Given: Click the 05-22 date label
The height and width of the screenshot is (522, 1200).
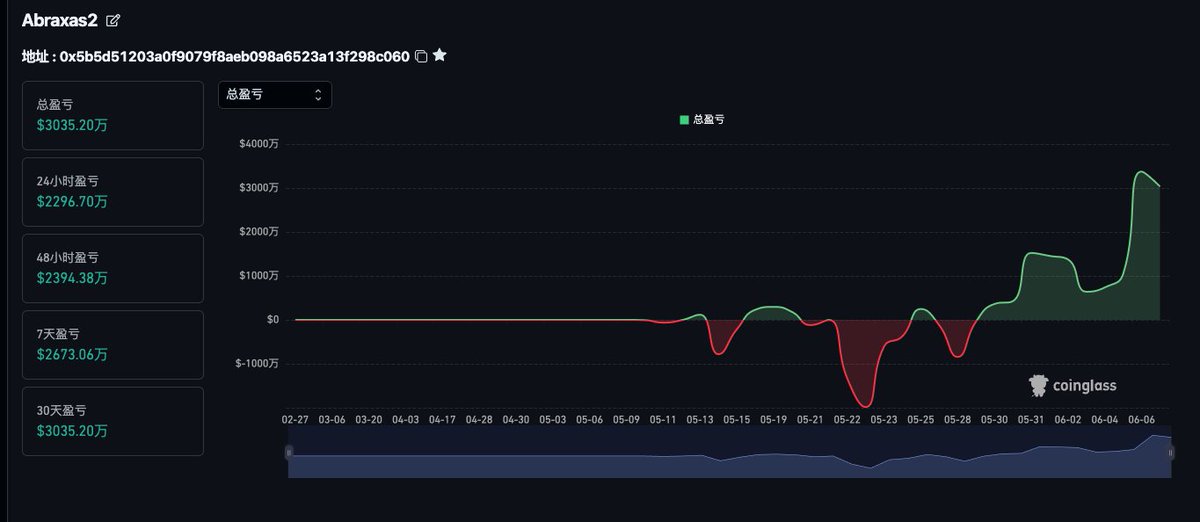Looking at the screenshot, I should (x=847, y=420).
